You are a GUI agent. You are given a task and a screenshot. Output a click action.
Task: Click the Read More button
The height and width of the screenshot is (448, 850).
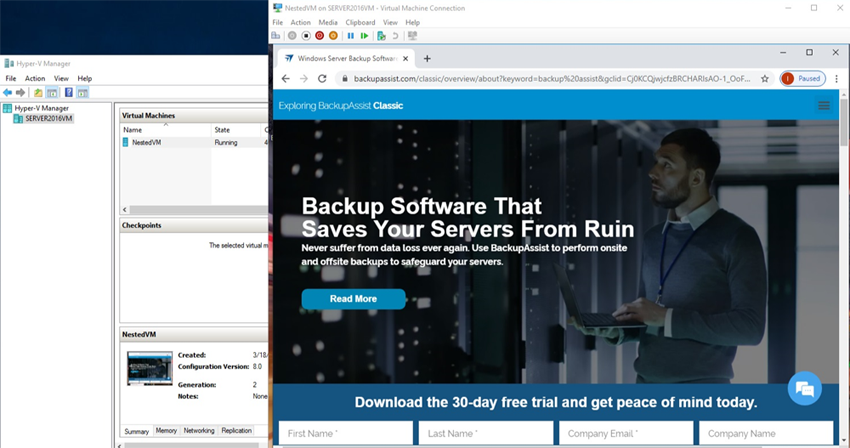click(x=353, y=299)
